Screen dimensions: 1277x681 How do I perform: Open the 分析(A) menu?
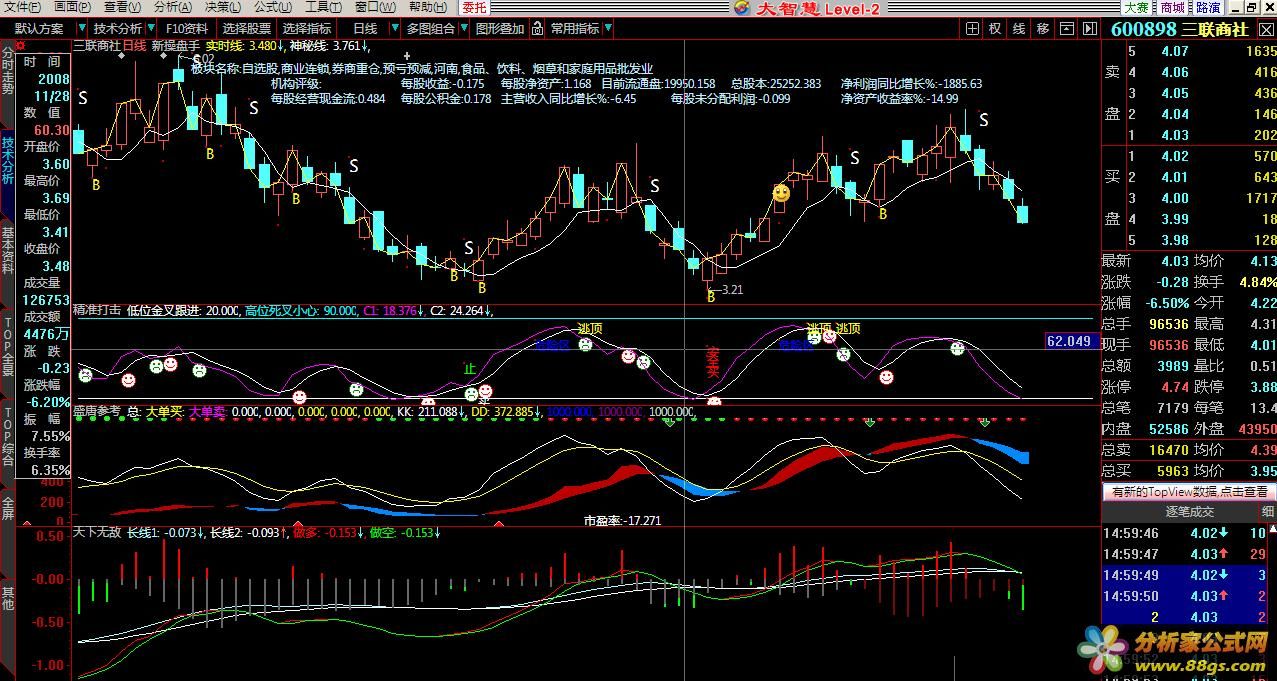point(173,7)
